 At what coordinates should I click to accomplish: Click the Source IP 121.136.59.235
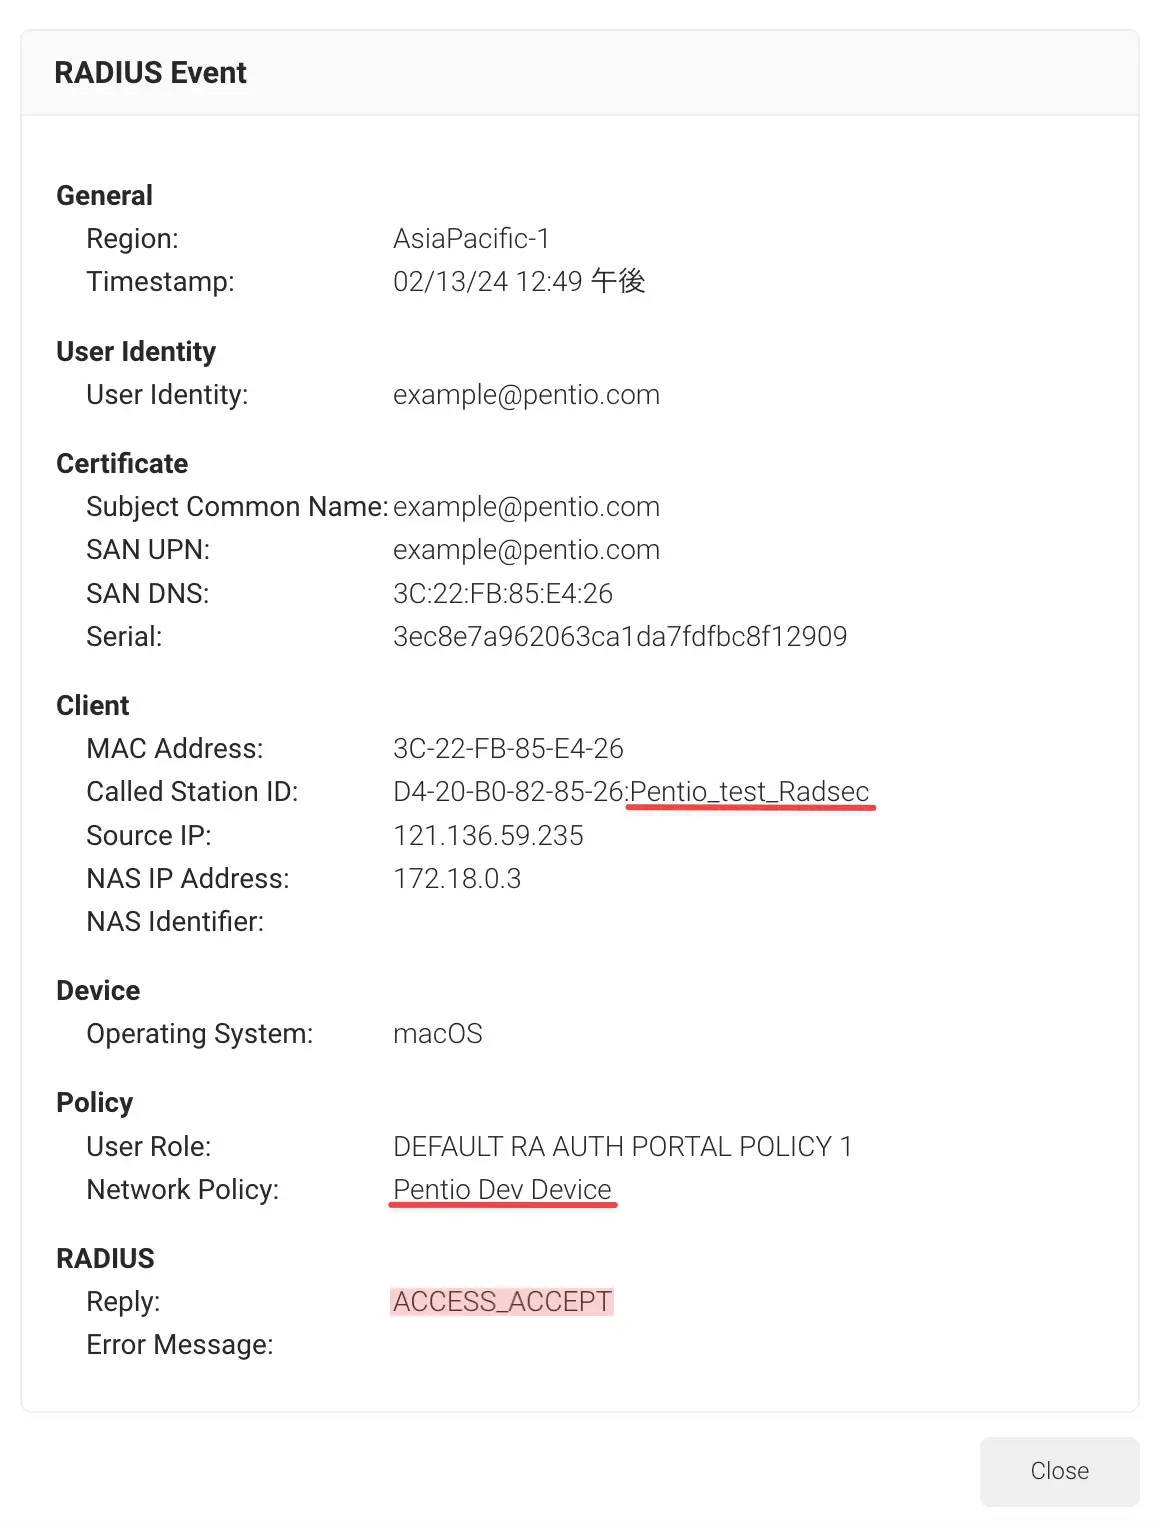click(488, 835)
